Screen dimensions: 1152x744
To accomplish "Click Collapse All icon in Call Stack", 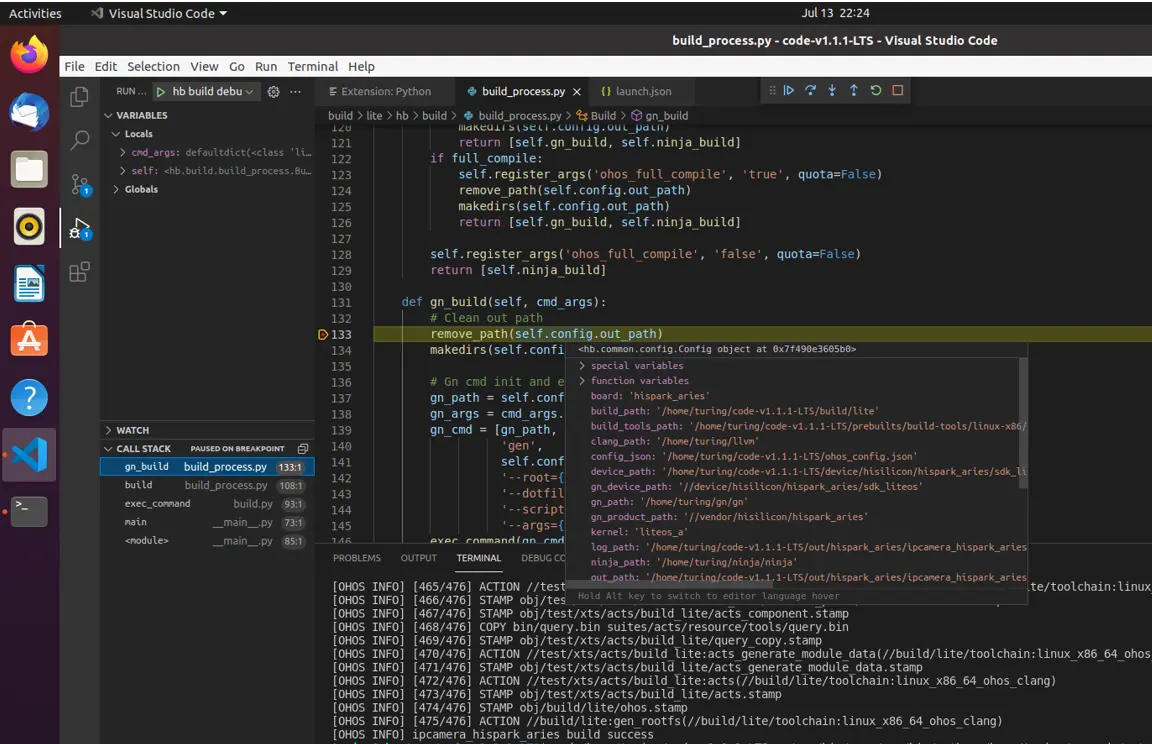I will (x=303, y=449).
